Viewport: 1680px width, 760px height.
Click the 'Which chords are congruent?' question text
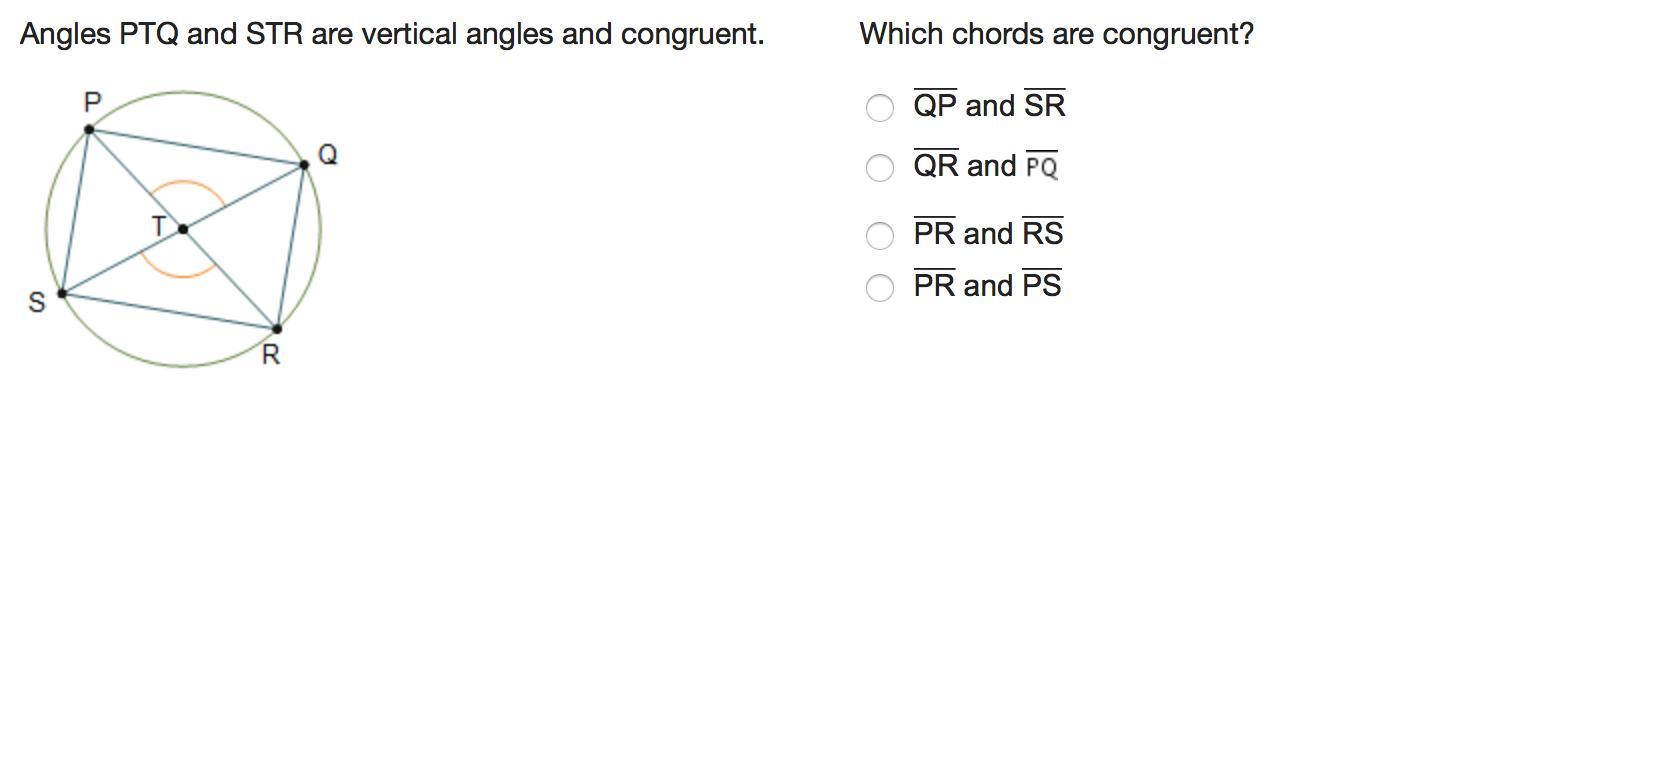tap(1056, 34)
